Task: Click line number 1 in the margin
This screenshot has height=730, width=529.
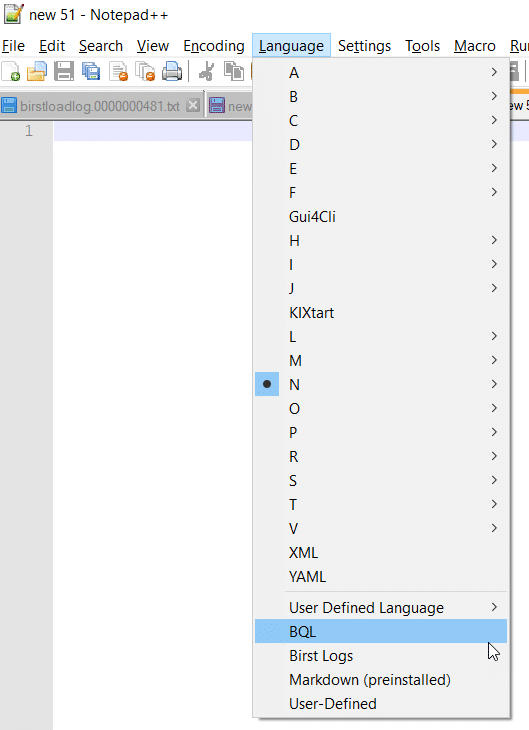Action: pos(29,131)
